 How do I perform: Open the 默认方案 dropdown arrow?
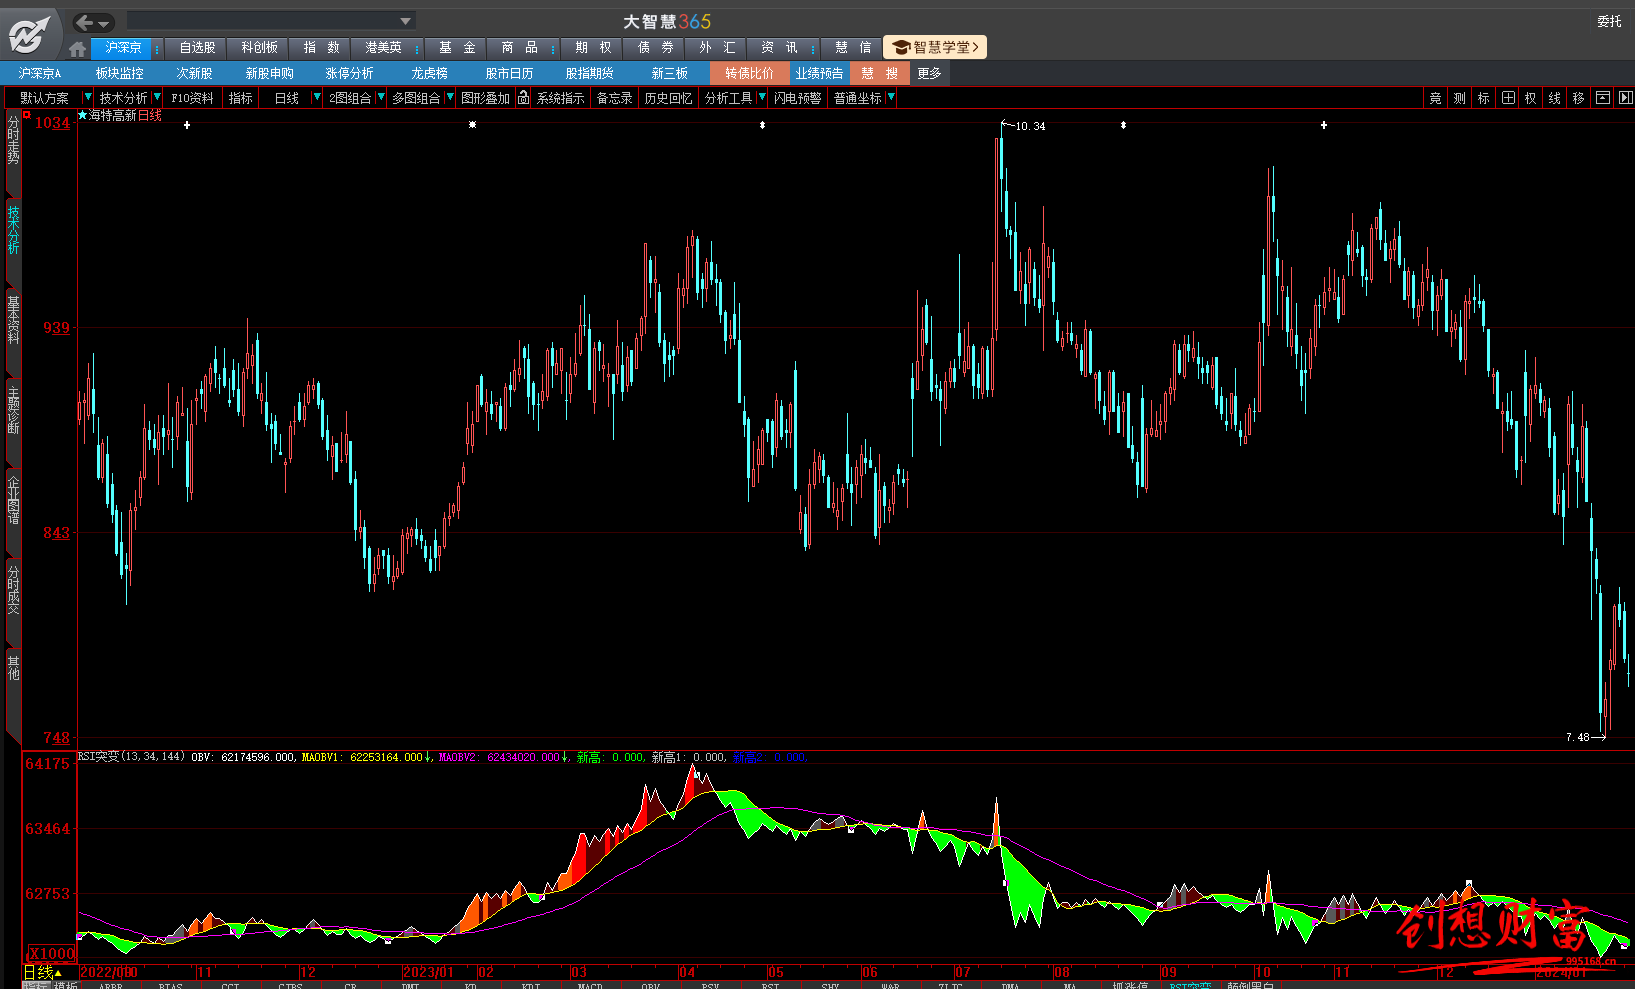point(87,97)
